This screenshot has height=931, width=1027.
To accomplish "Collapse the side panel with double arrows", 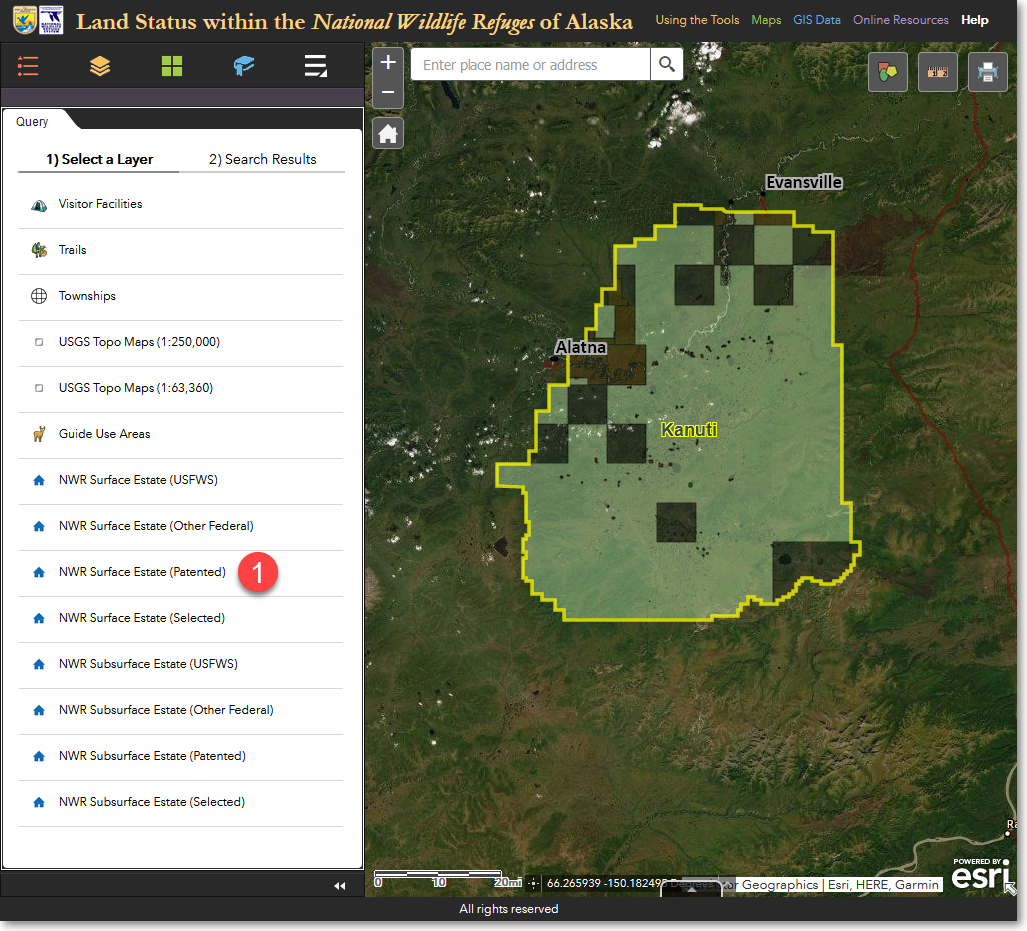I will [x=340, y=885].
